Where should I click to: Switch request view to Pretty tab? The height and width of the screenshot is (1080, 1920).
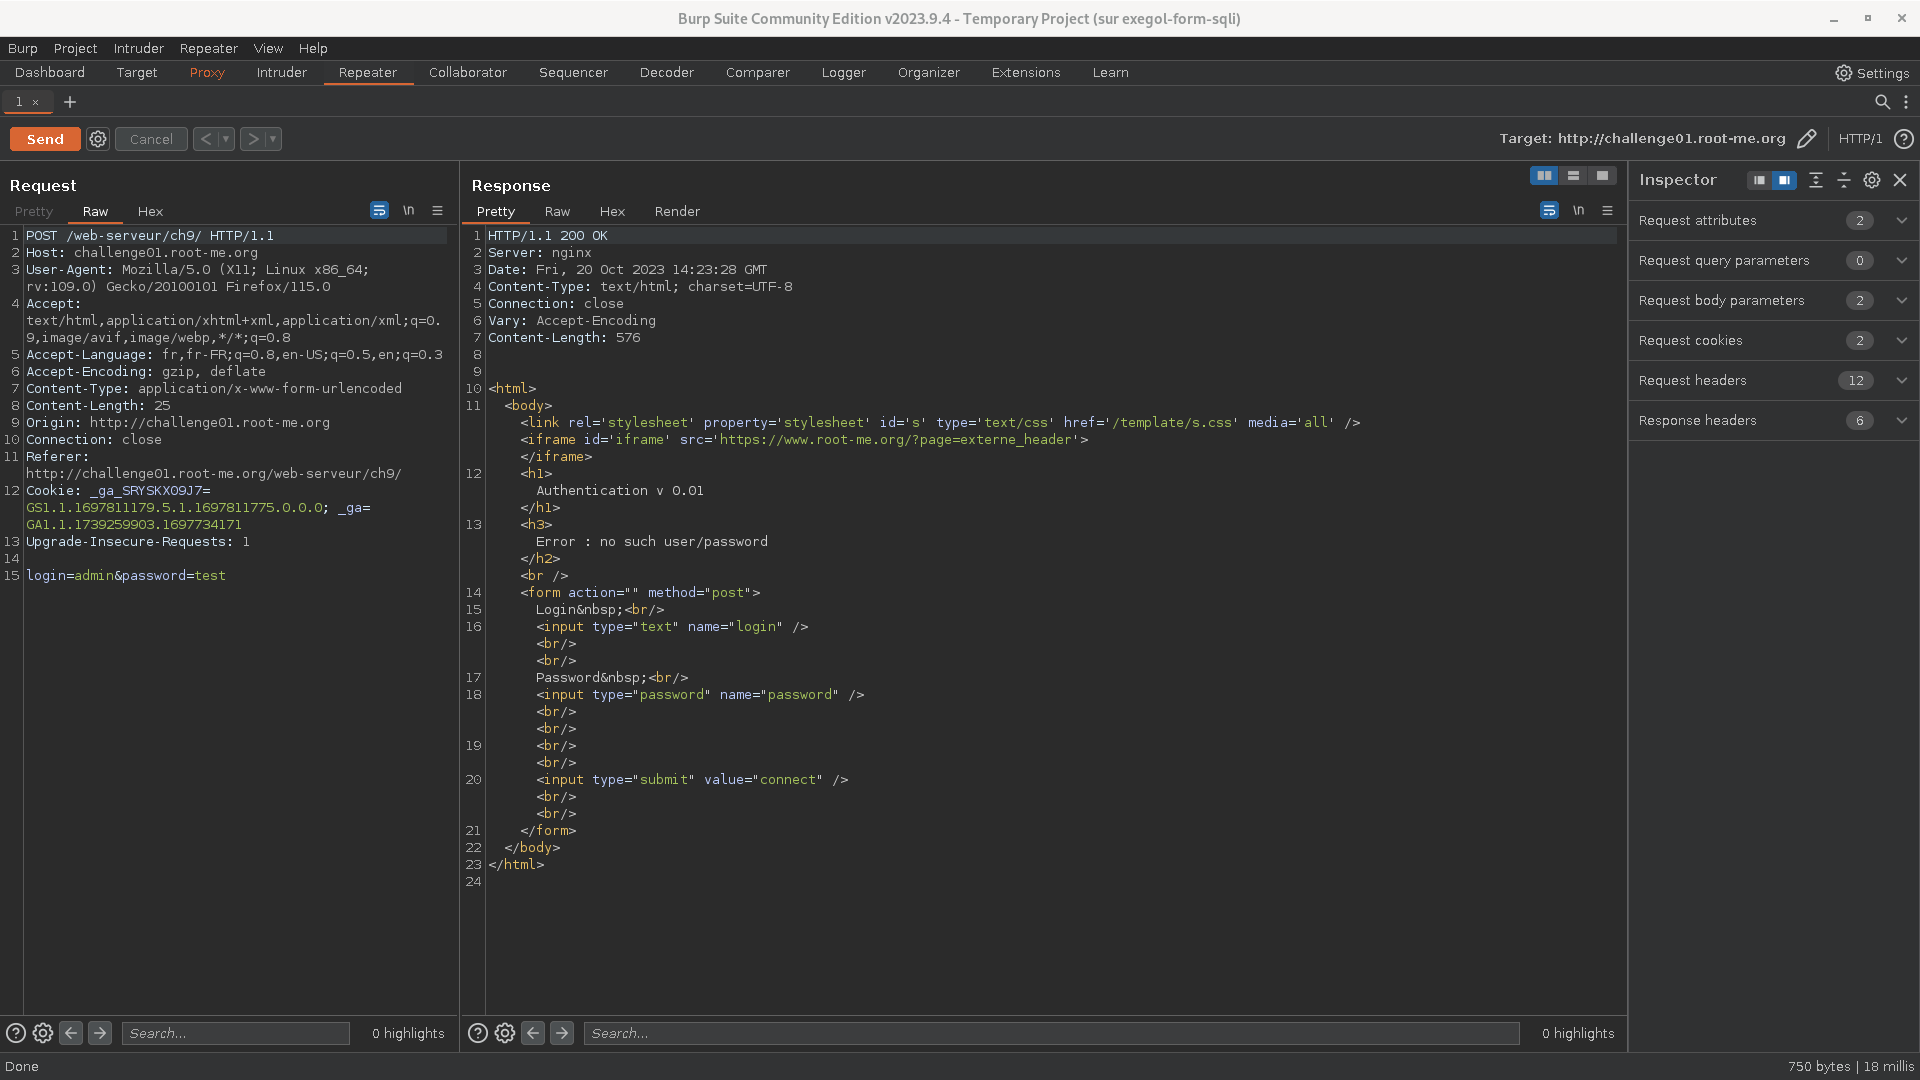click(34, 211)
